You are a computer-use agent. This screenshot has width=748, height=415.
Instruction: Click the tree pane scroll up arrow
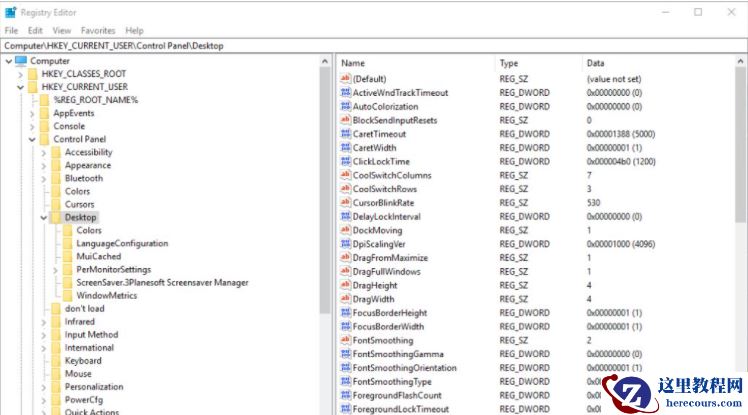325,61
